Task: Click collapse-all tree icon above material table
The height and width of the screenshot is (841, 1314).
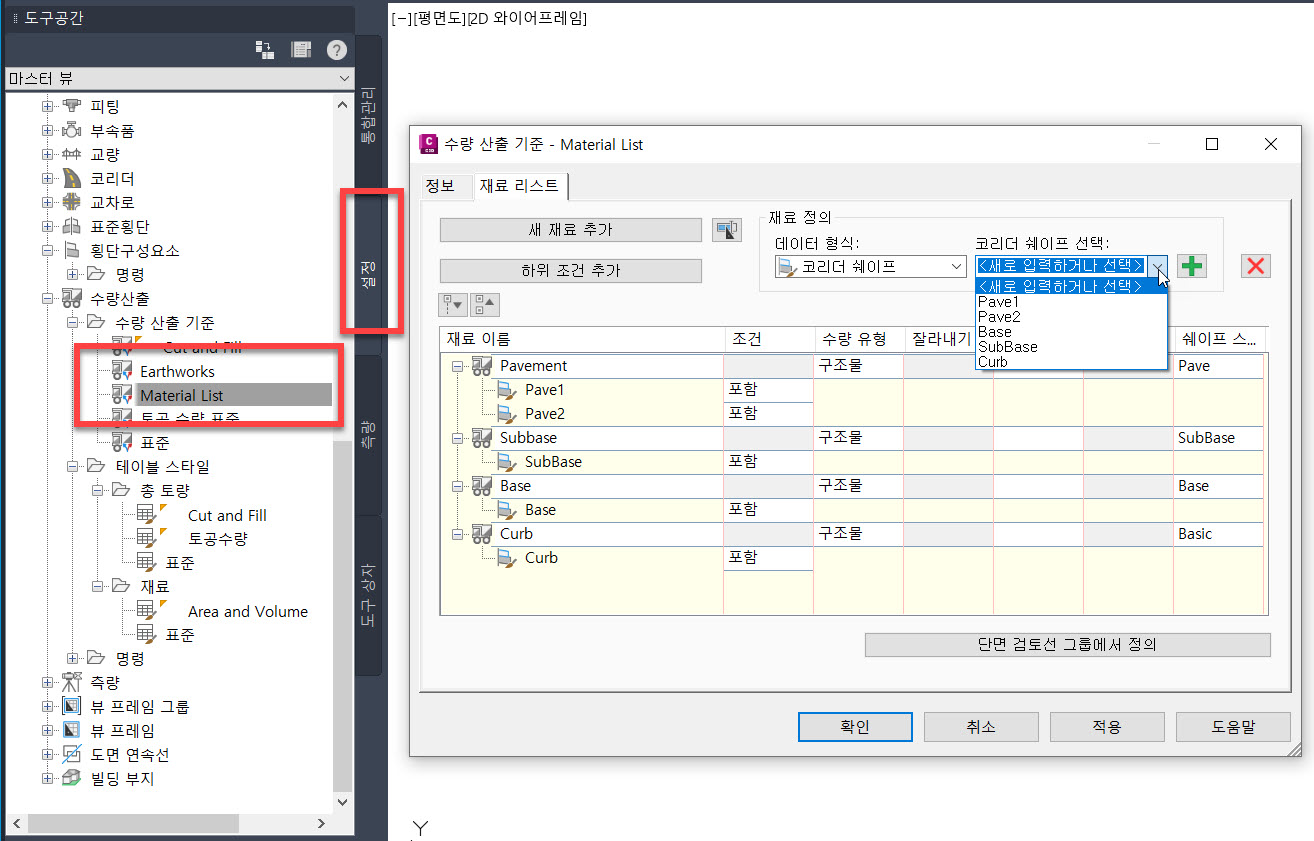Action: tap(484, 305)
